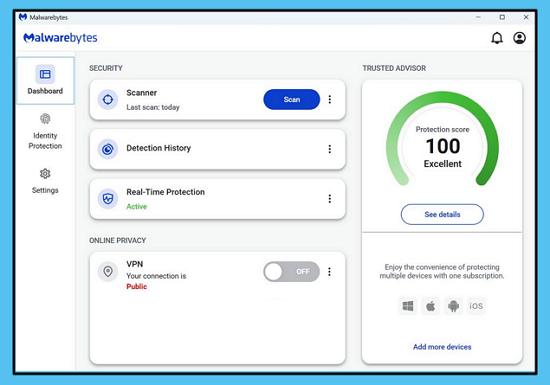Click the Detection History icon
This screenshot has height=385, width=550.
pos(108,149)
